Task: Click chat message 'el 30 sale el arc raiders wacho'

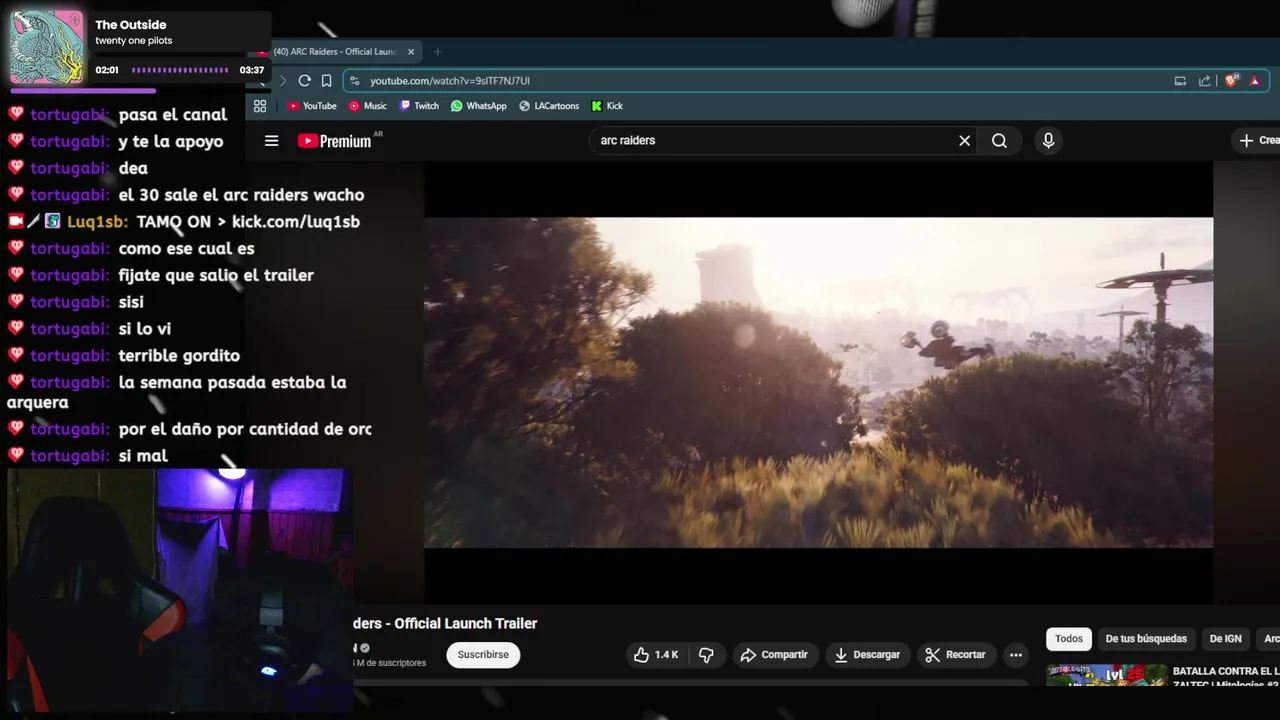Action: tap(241, 195)
